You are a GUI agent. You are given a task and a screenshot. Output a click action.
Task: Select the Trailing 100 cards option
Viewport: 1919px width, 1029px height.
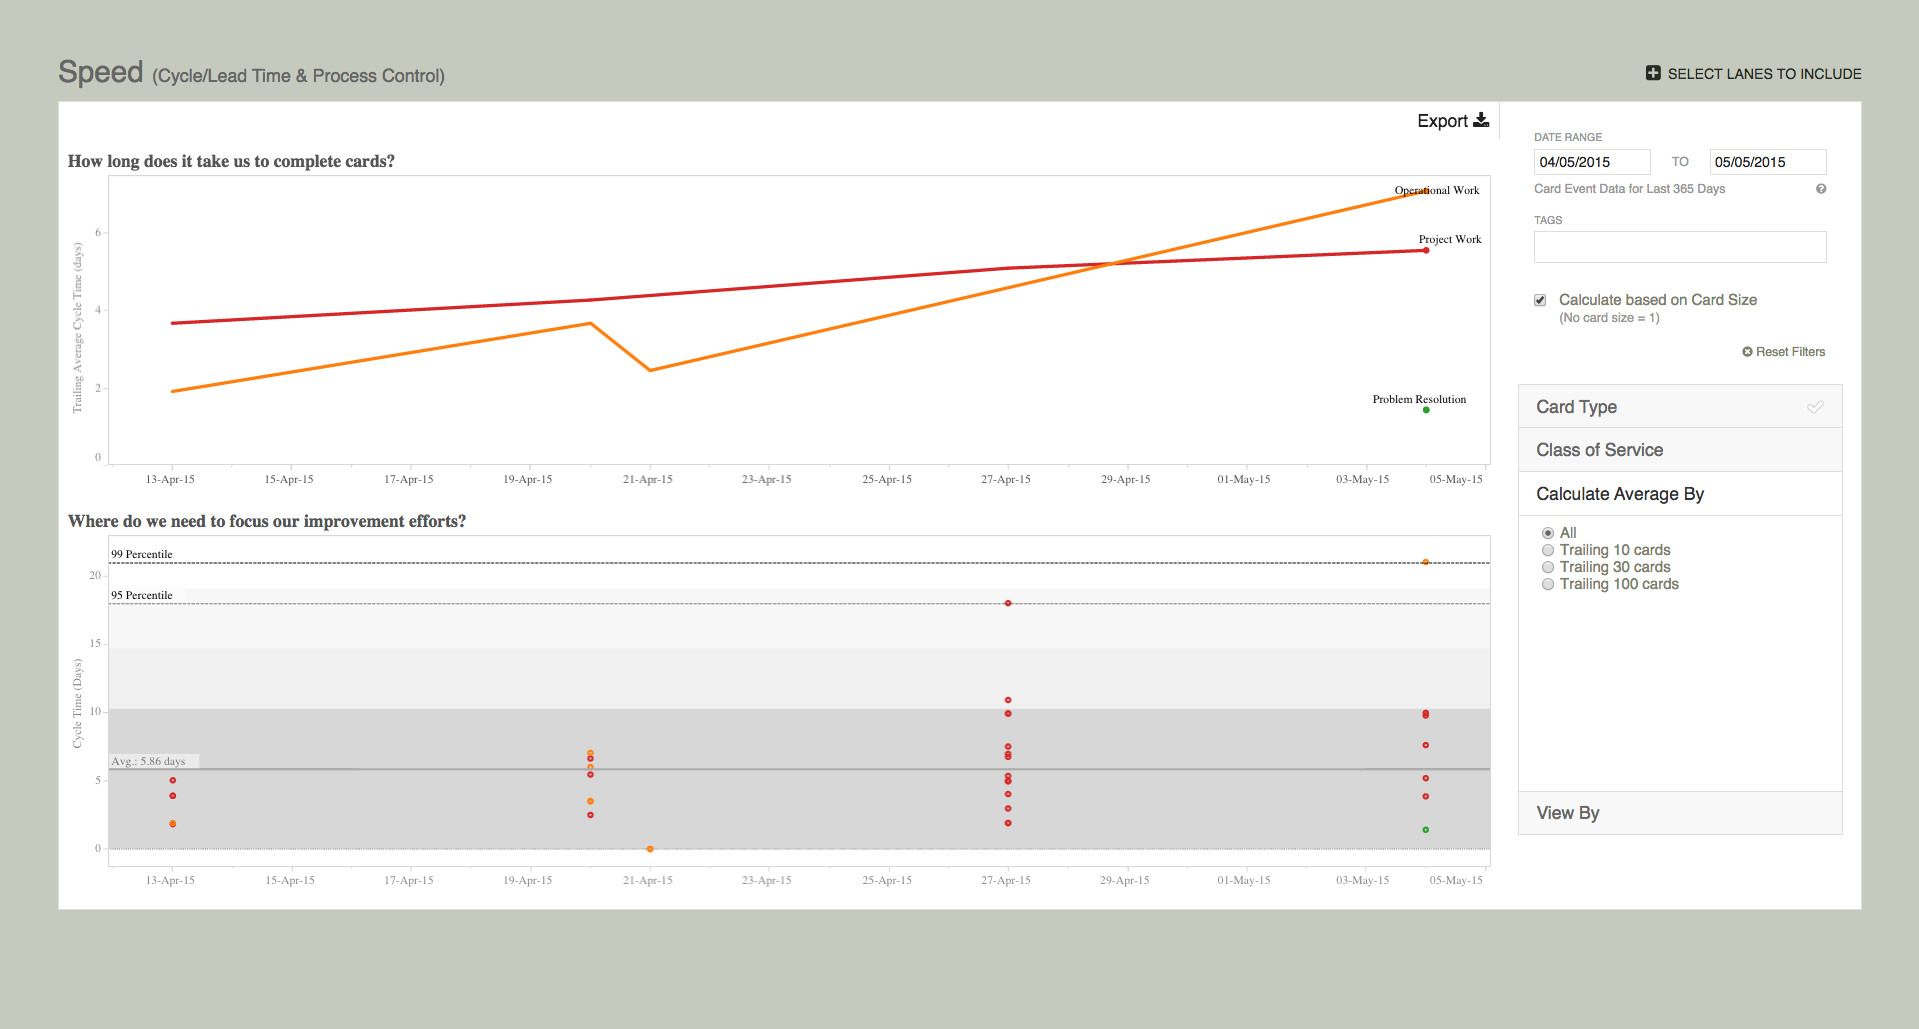(x=1548, y=584)
